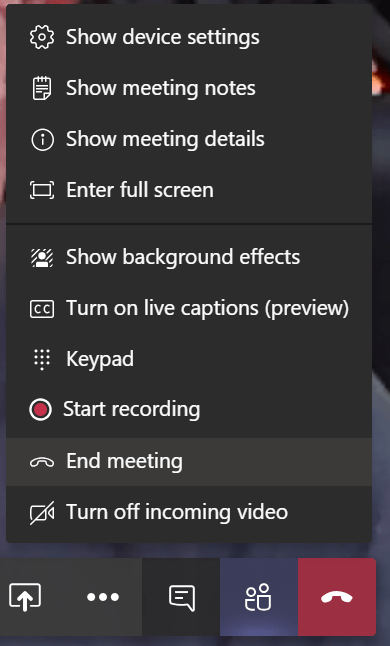Choose Start recording from the menu
This screenshot has height=646, width=390.
[189, 410]
